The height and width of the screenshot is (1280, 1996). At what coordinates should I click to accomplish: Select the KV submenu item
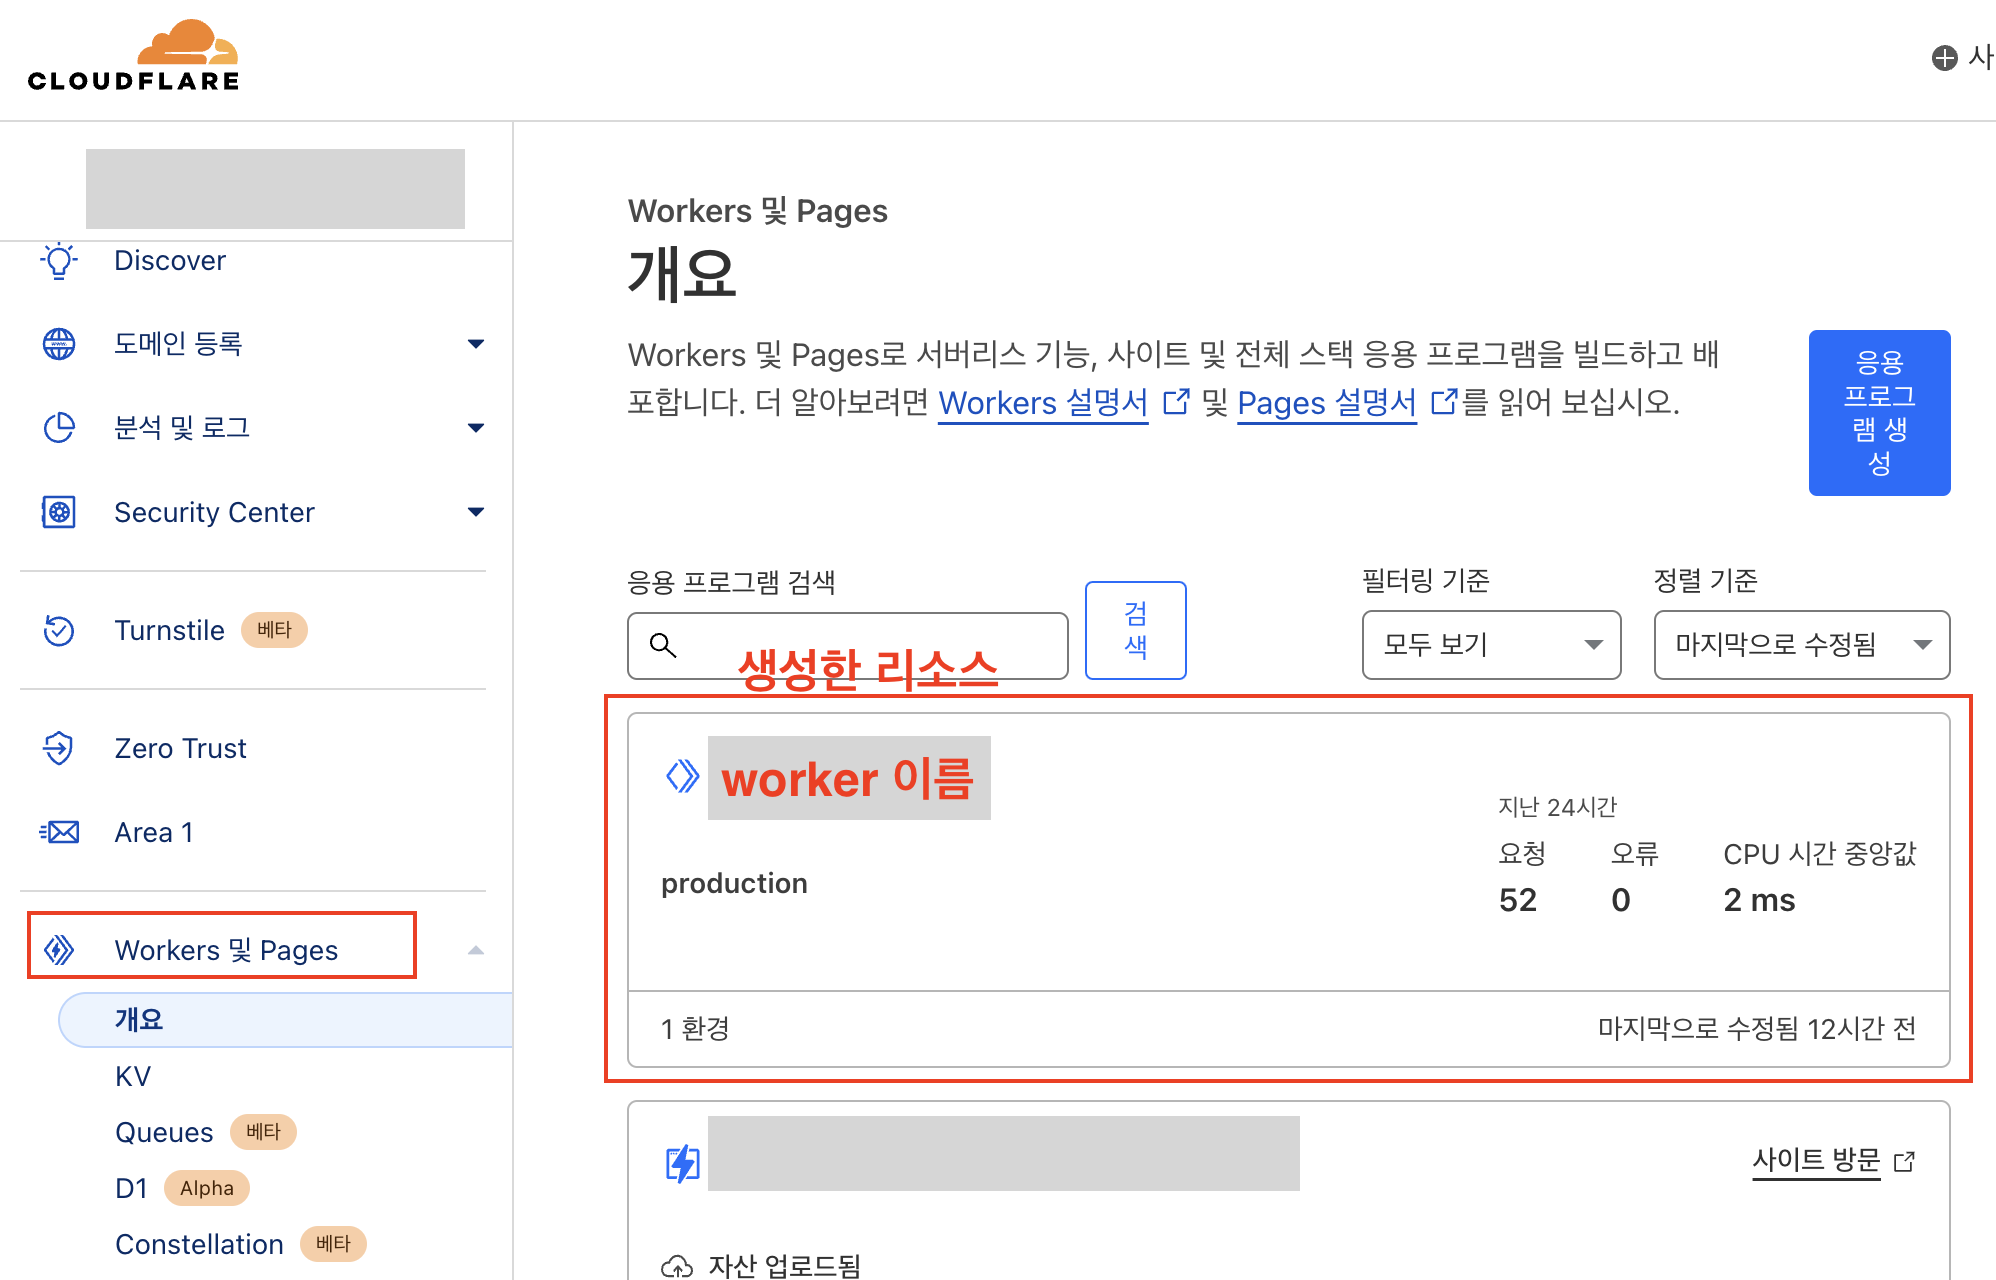(x=133, y=1076)
